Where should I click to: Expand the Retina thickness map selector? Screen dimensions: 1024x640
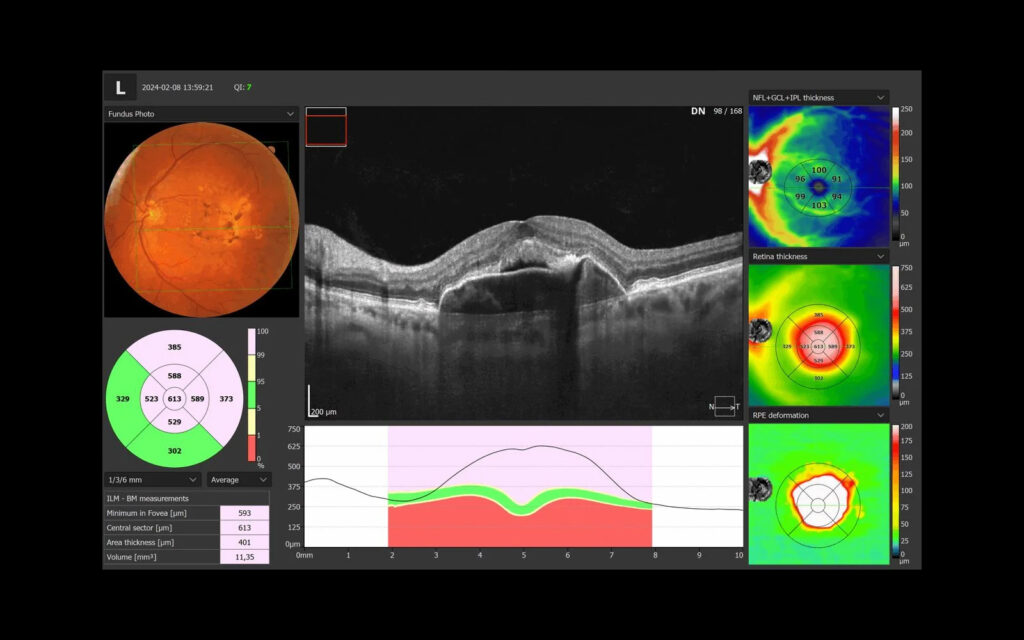tap(818, 257)
